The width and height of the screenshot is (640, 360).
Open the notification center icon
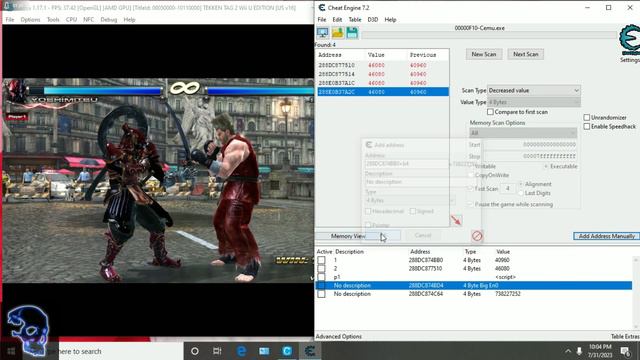click(x=625, y=351)
